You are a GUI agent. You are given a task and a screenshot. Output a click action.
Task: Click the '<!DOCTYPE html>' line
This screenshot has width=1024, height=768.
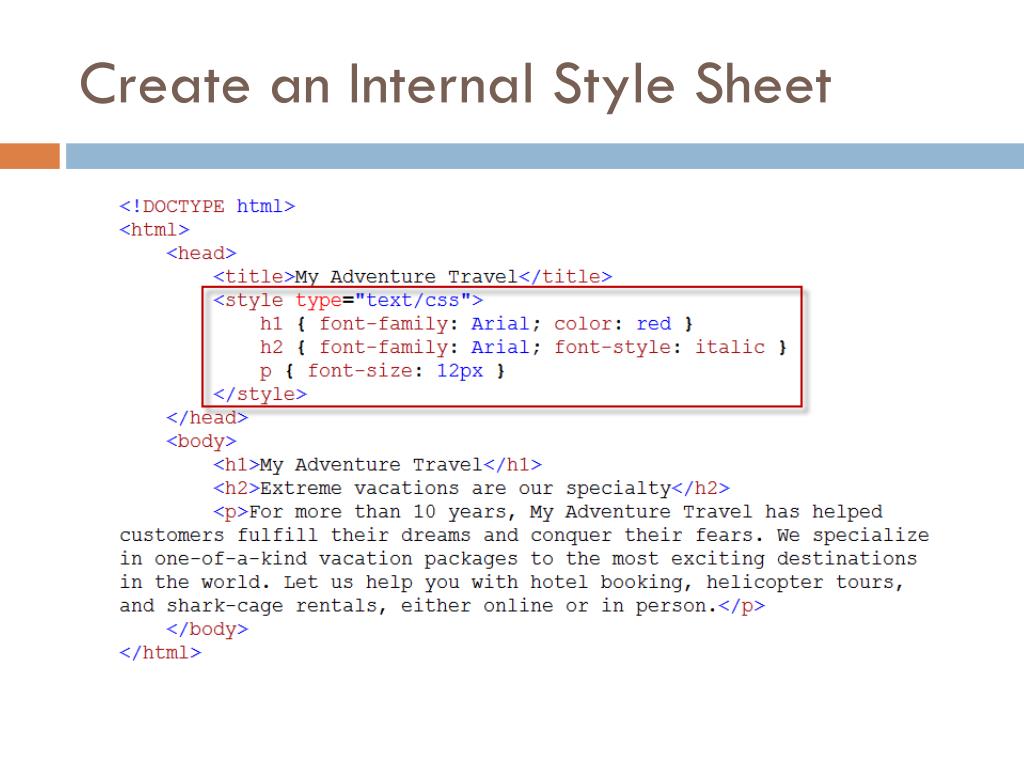click(207, 206)
